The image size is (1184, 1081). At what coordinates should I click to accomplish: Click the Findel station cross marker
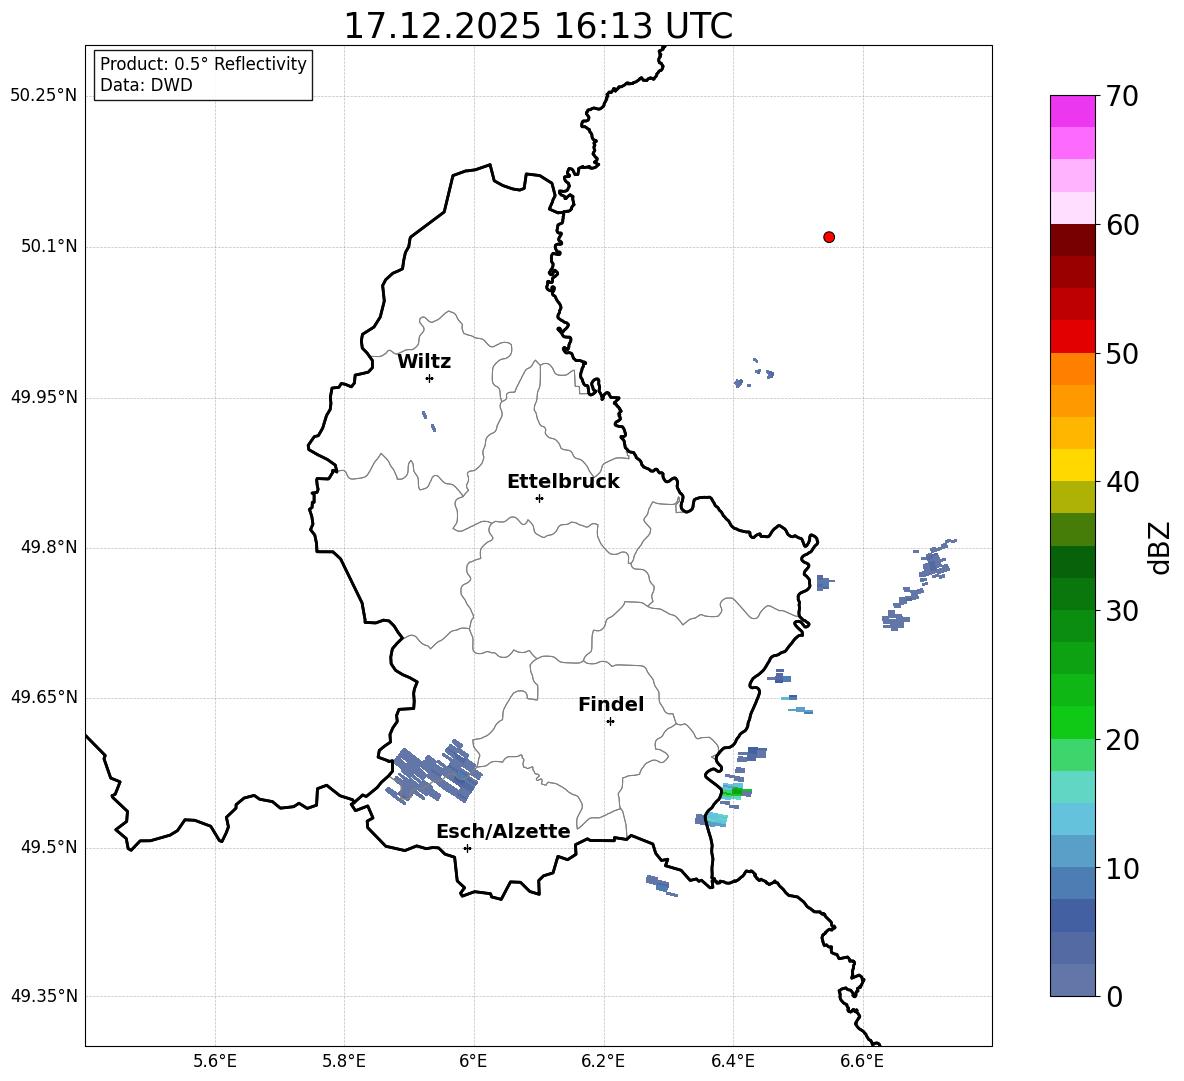610,722
